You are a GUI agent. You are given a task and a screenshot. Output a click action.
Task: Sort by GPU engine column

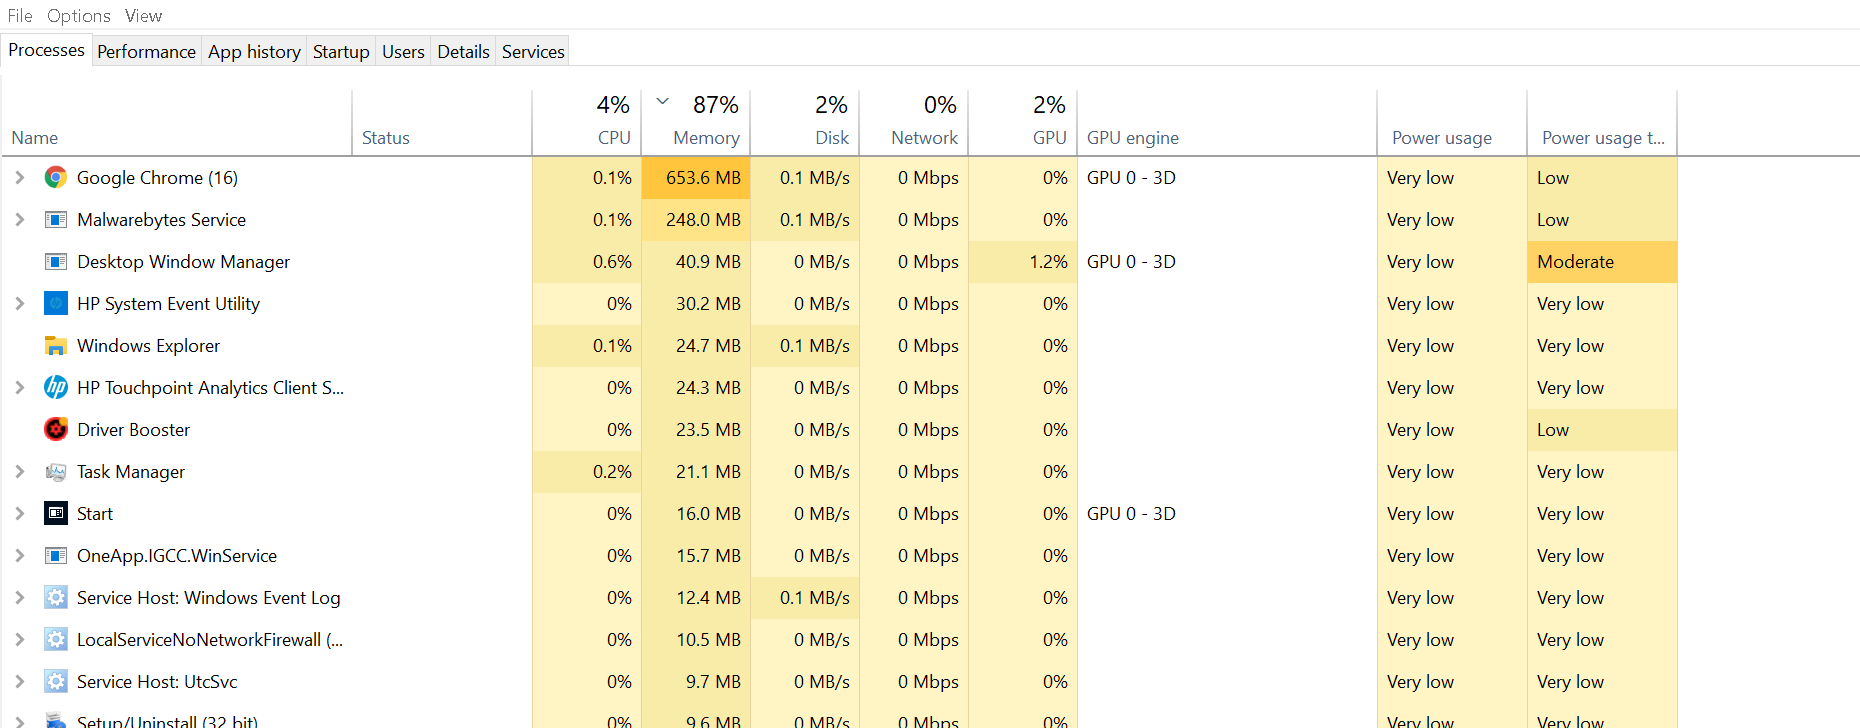[x=1227, y=123]
